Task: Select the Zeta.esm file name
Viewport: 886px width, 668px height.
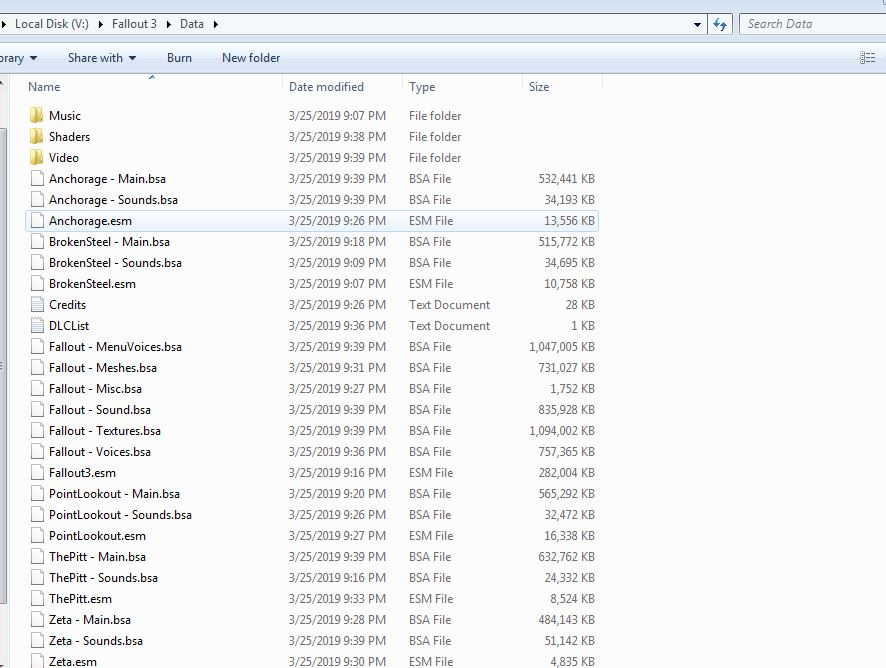Action: [x=72, y=661]
